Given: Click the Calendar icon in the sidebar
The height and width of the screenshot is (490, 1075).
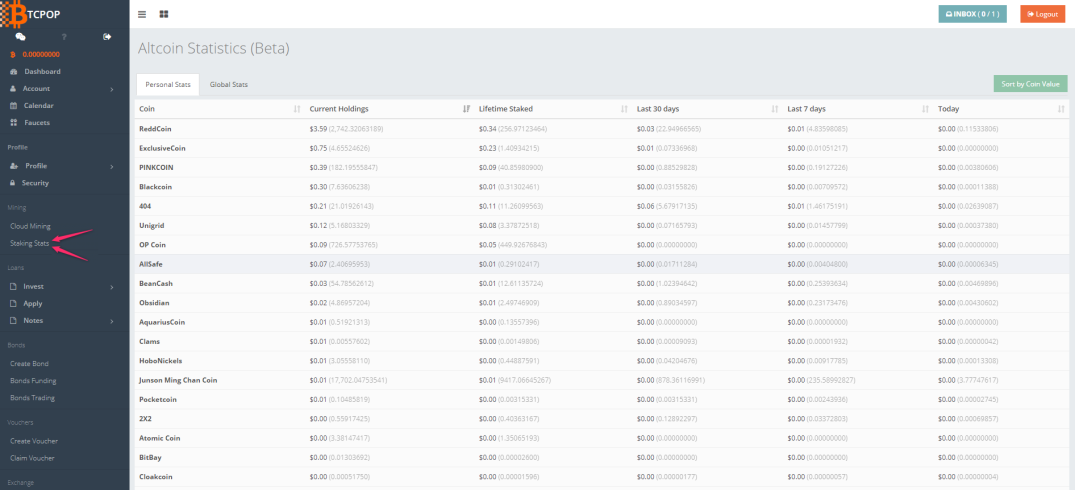Looking at the screenshot, I should 13,106.
